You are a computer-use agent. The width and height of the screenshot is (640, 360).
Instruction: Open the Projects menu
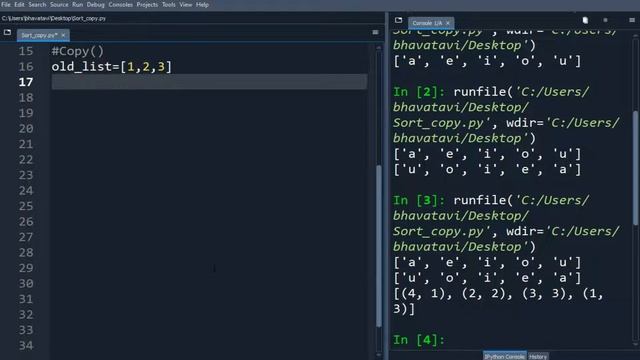[x=147, y=4]
